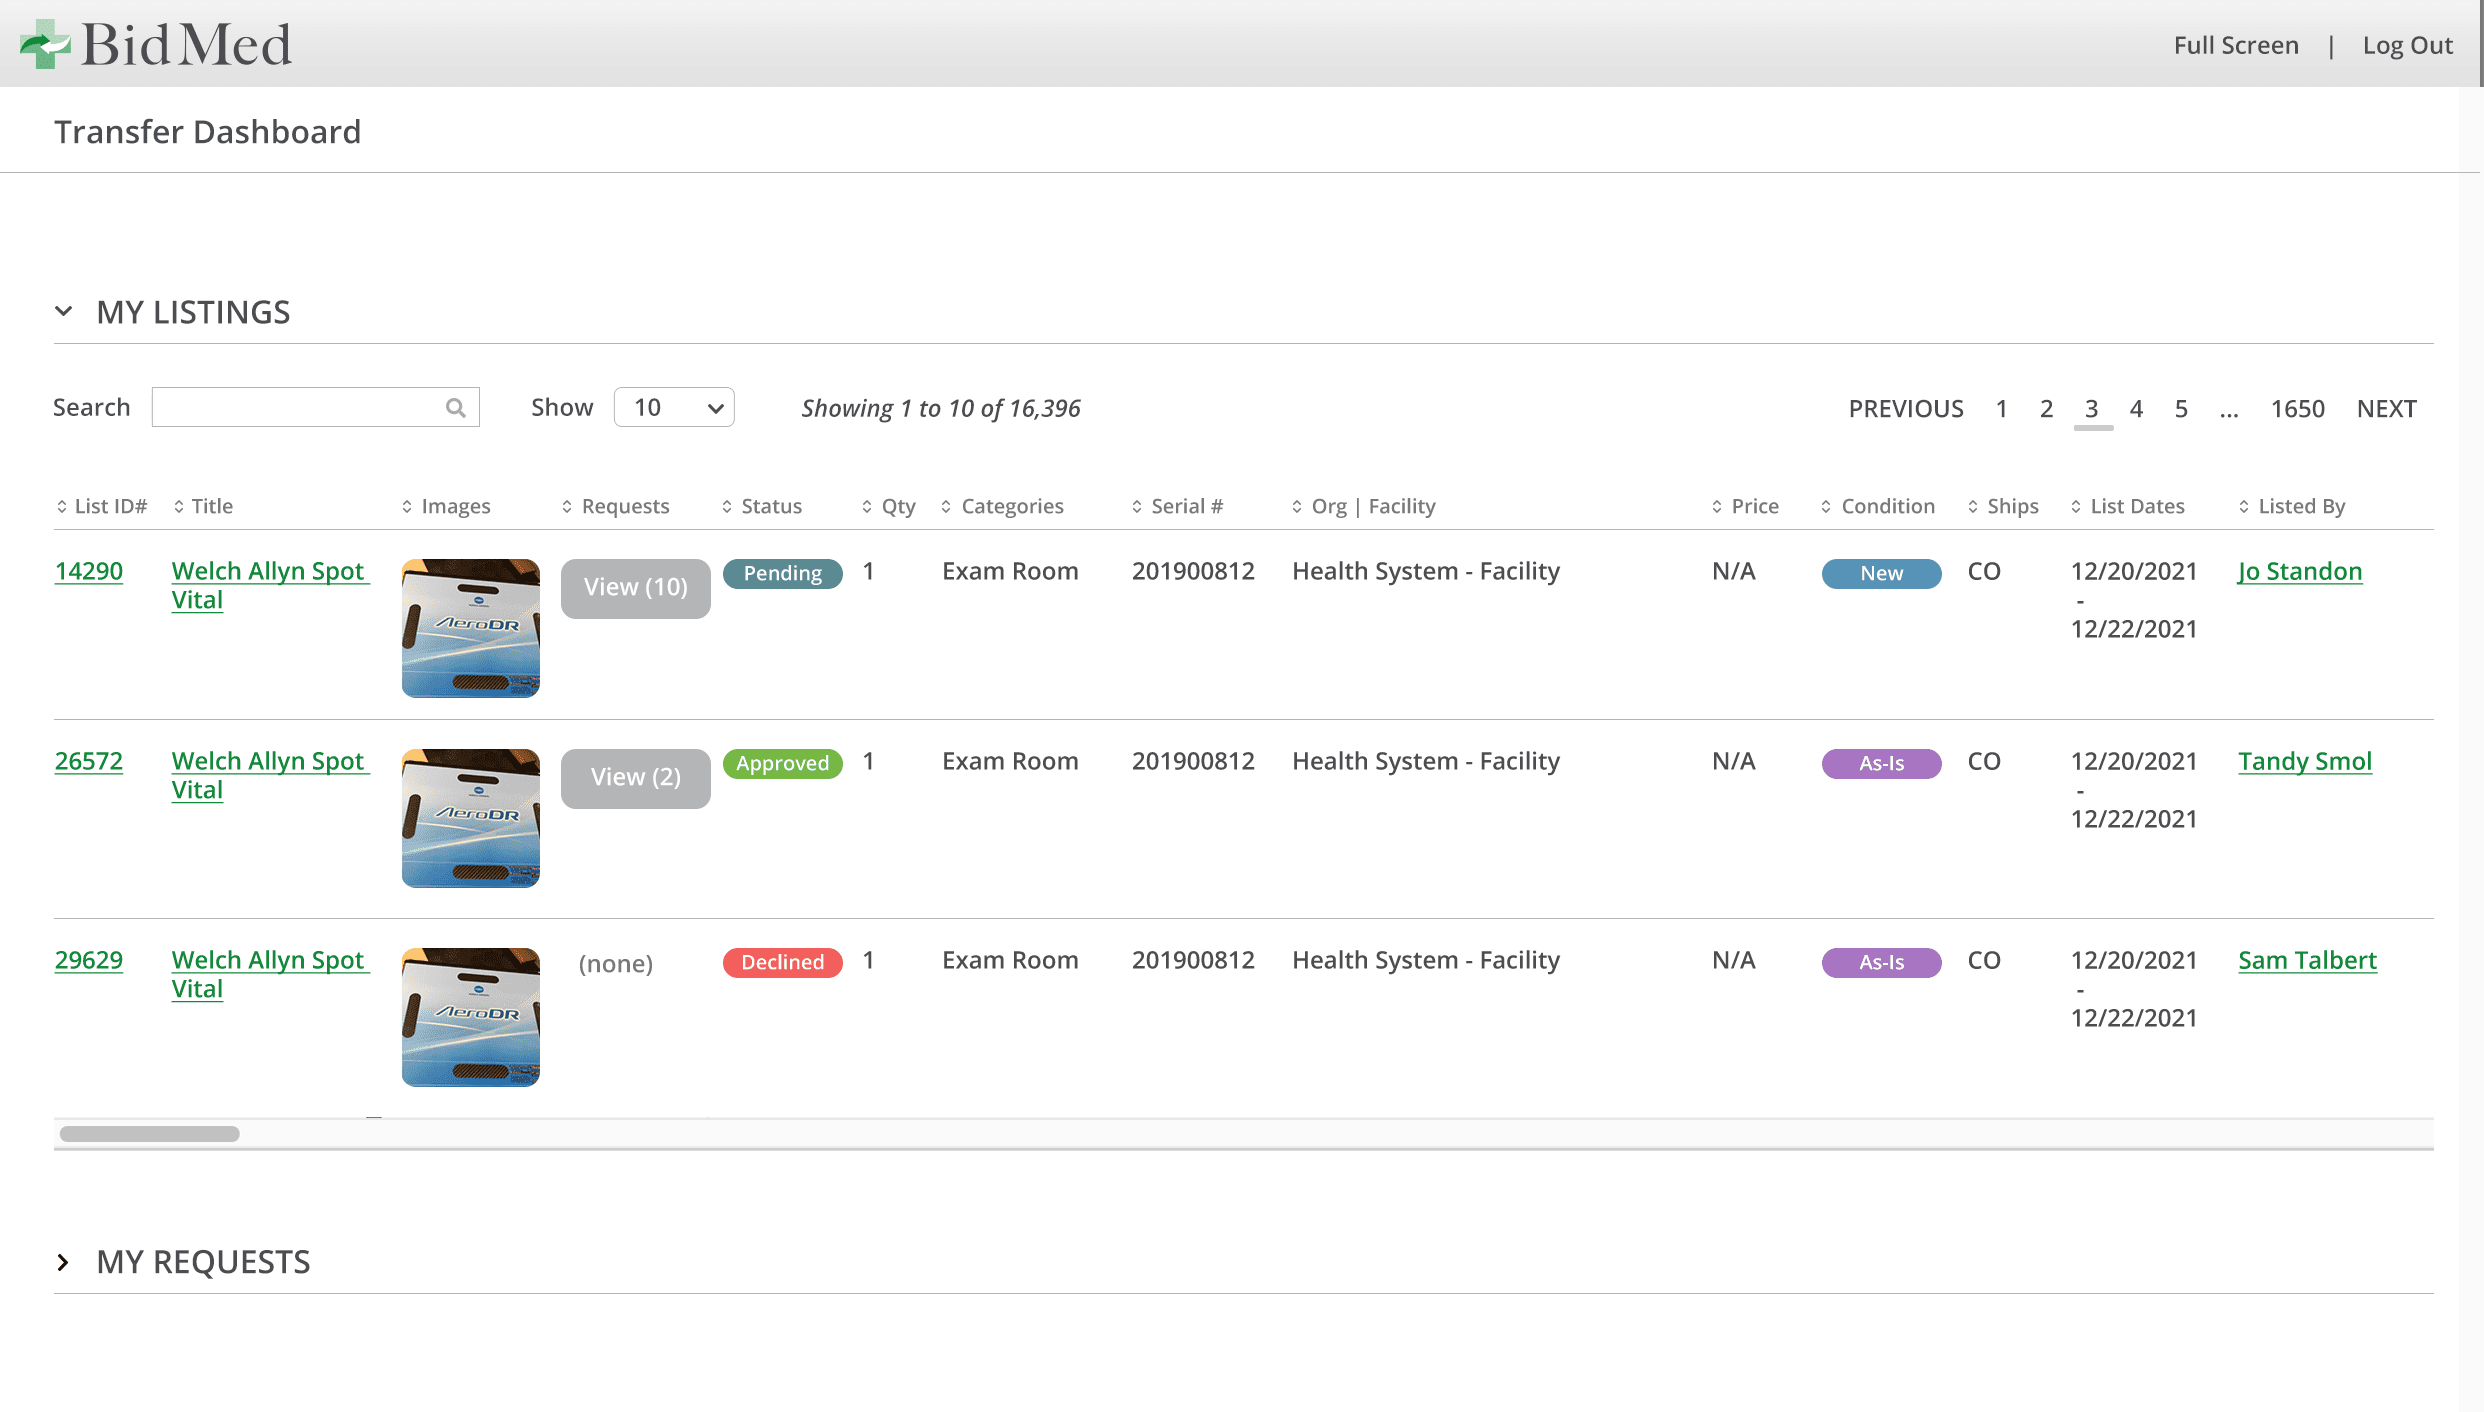Viewport: 2484px width, 1412px height.
Task: Go to page 4
Action: click(2136, 408)
